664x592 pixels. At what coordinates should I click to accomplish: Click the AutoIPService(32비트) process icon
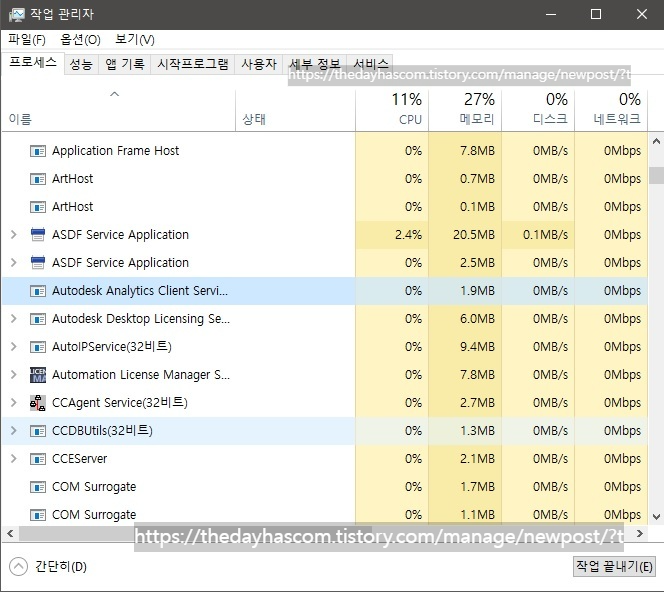(x=38, y=347)
